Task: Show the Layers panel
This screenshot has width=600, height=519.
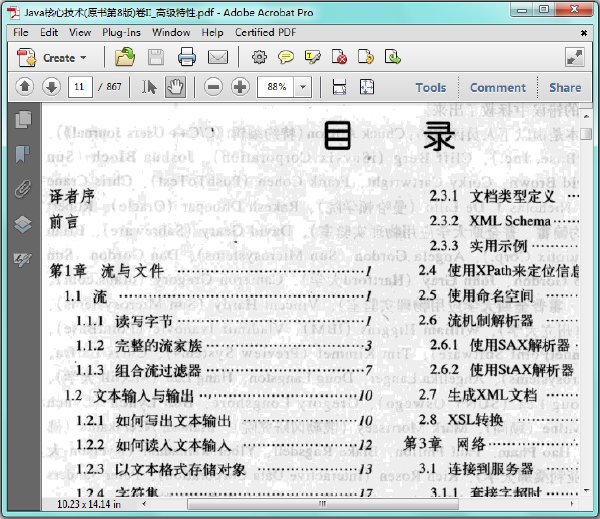Action: pos(23,224)
